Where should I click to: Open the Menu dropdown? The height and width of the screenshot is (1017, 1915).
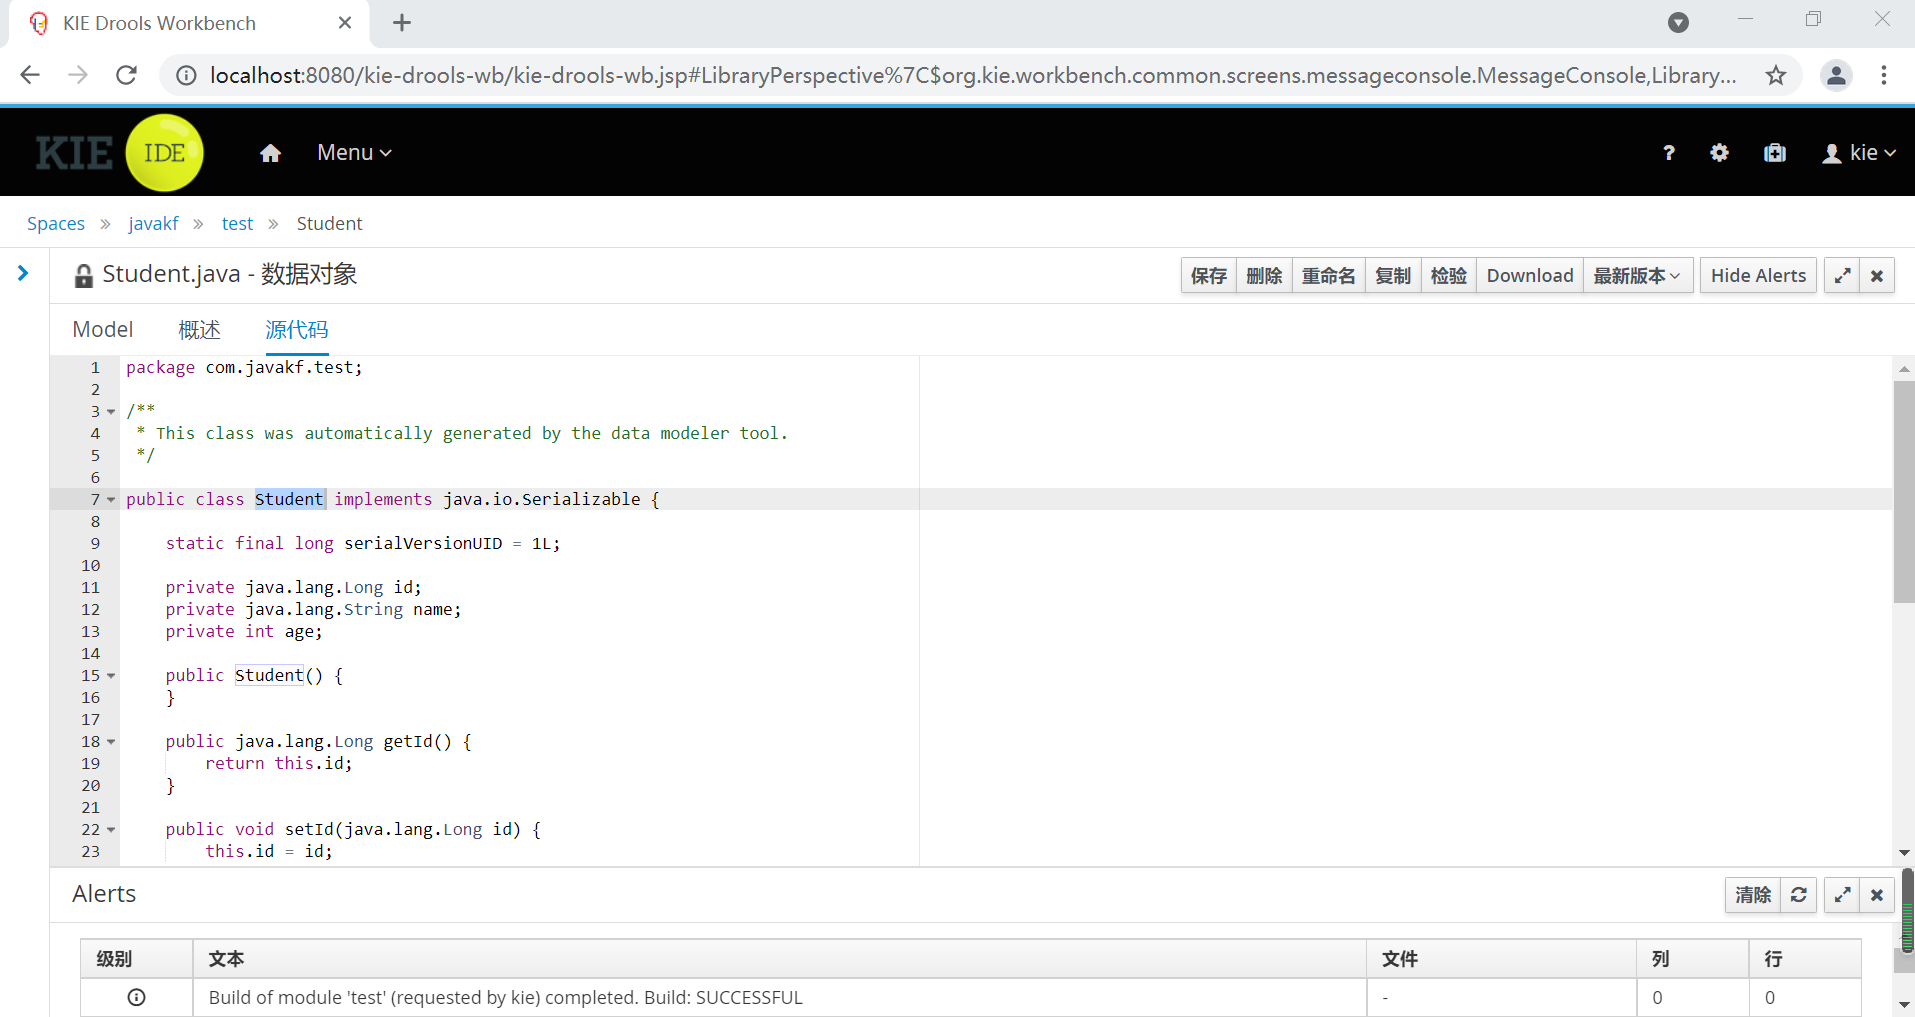[354, 153]
